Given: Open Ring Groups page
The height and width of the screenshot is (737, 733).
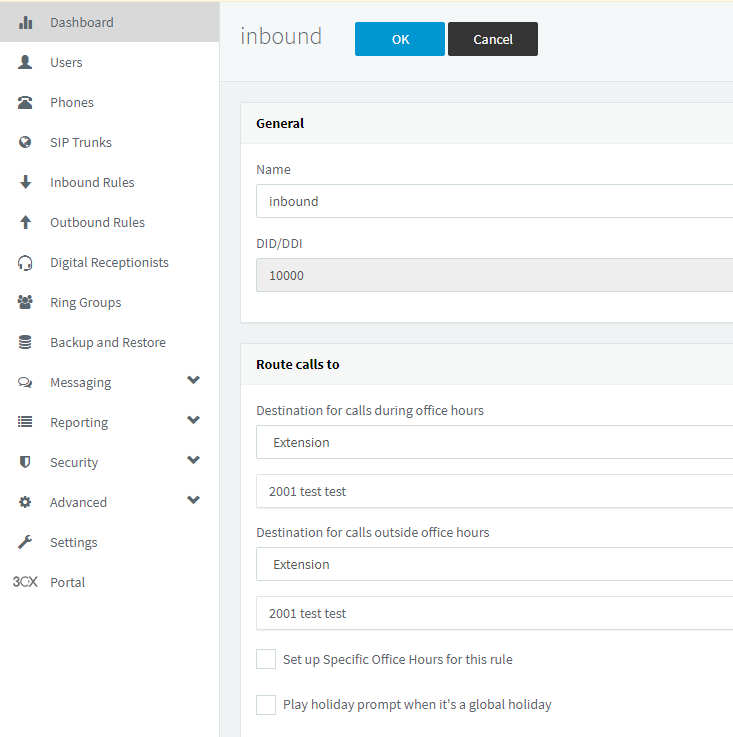Looking at the screenshot, I should click(x=110, y=302).
